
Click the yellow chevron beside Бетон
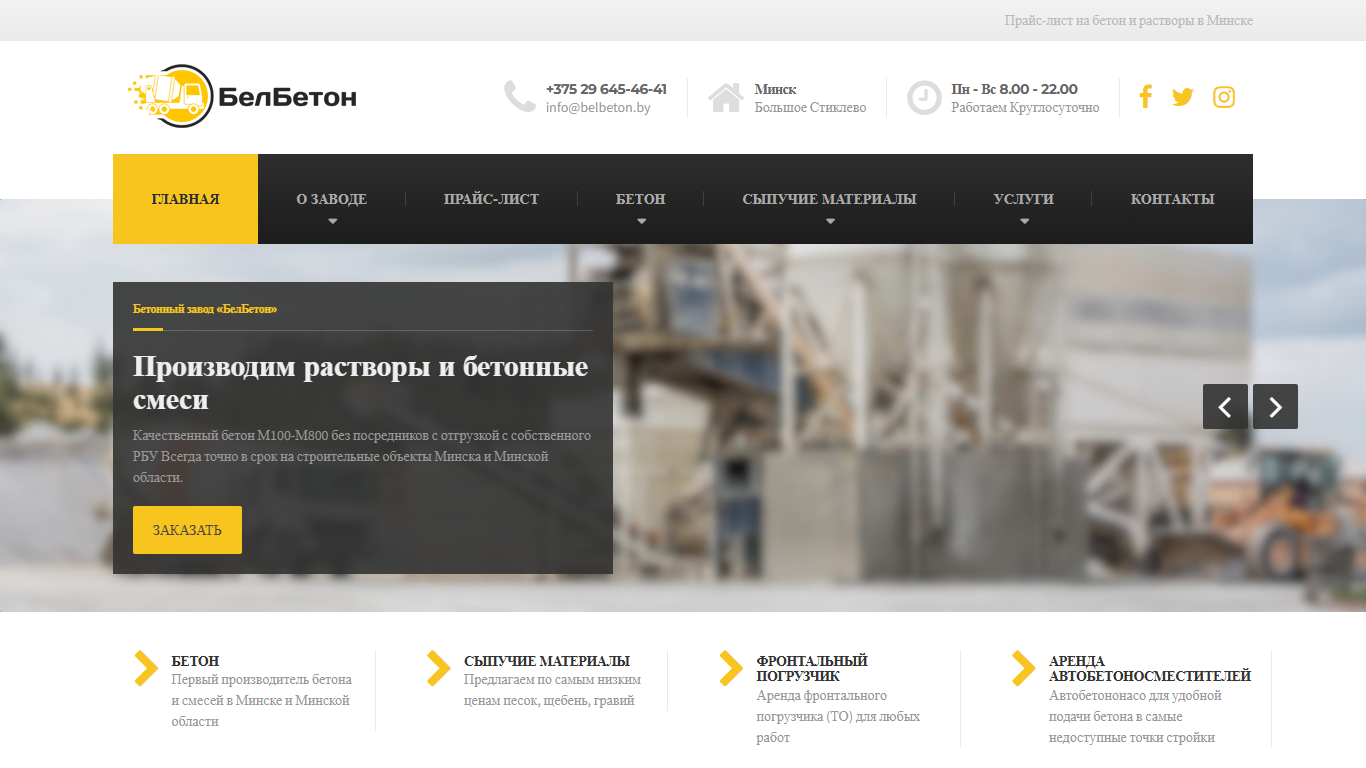[x=146, y=669]
